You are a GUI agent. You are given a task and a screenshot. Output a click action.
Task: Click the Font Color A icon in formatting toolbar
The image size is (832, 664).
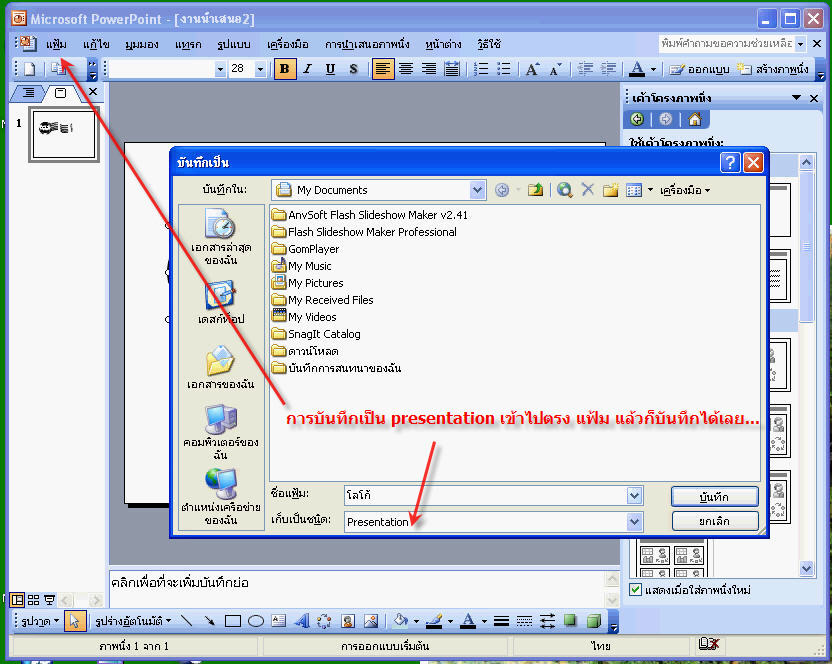point(637,69)
